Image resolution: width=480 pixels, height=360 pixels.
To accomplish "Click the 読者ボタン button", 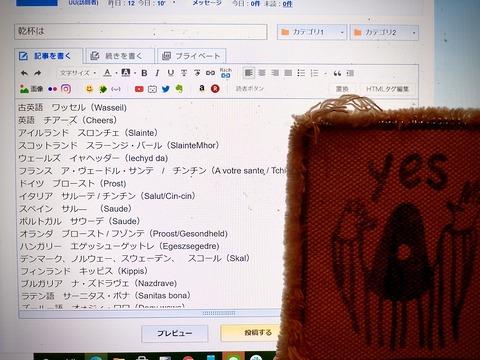I will [250, 89].
